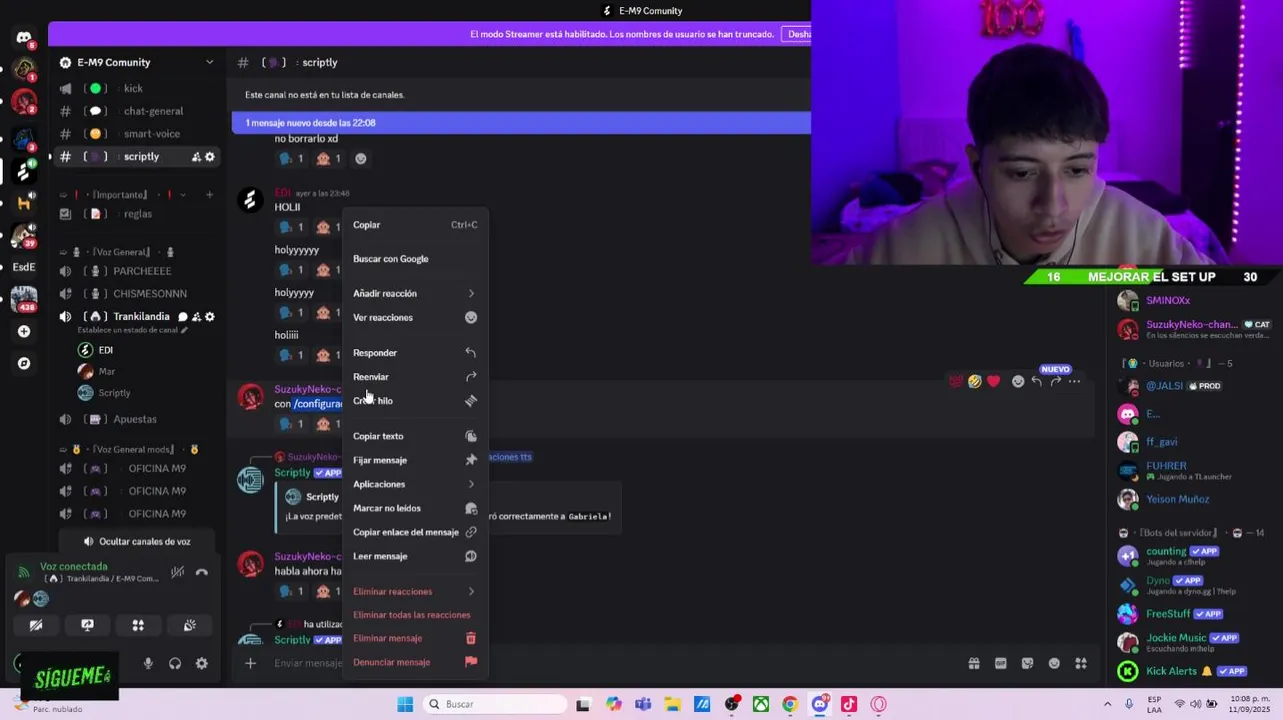
Task: Click member Yeison Muñoz in list
Action: 1178,499
